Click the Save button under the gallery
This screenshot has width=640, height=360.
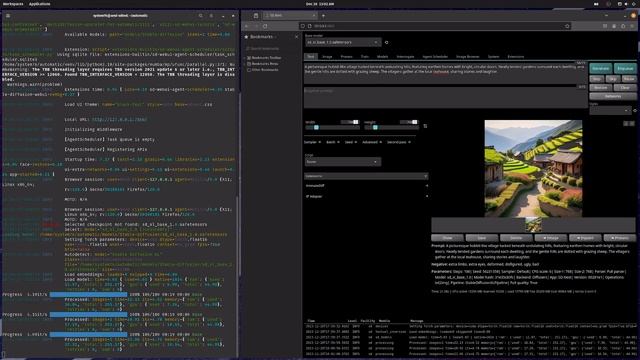point(482,238)
